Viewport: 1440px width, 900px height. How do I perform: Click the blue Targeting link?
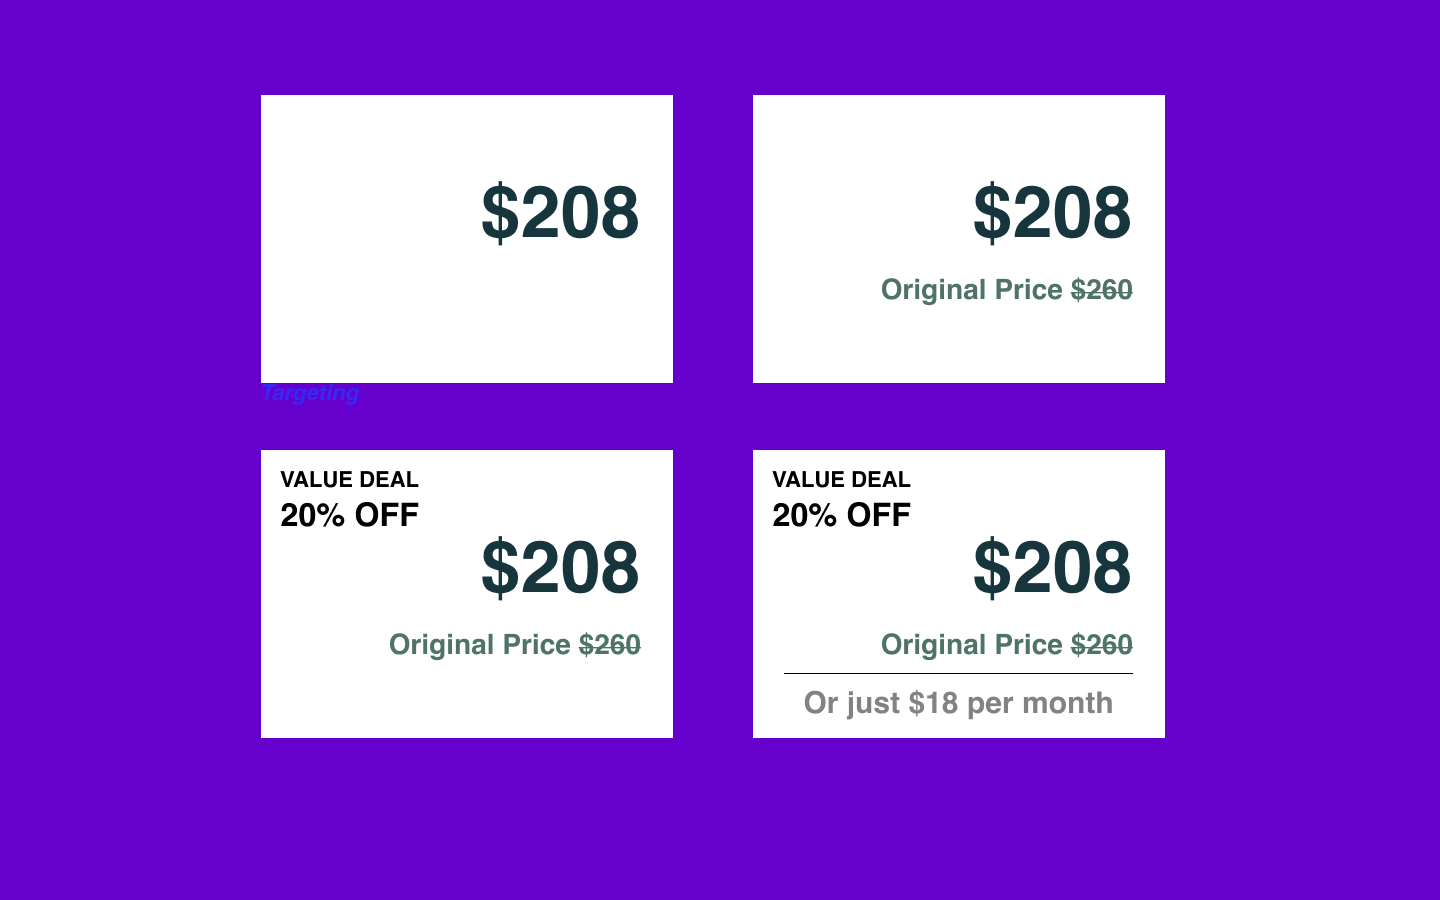click(x=310, y=394)
